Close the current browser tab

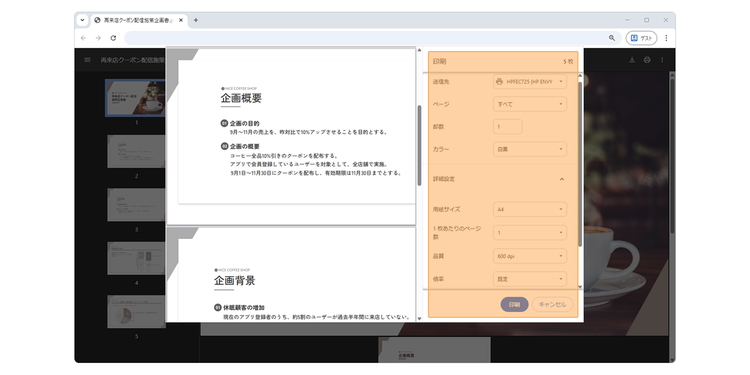[x=181, y=20]
